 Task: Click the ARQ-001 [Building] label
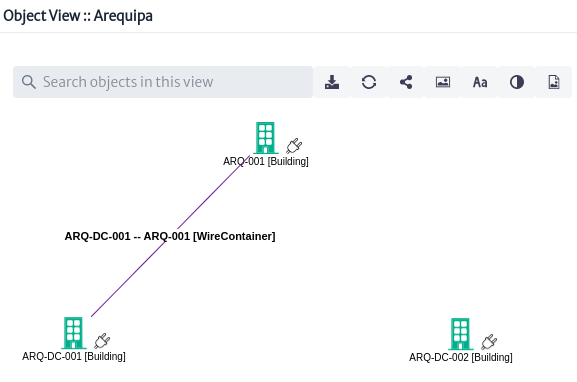pos(266,161)
